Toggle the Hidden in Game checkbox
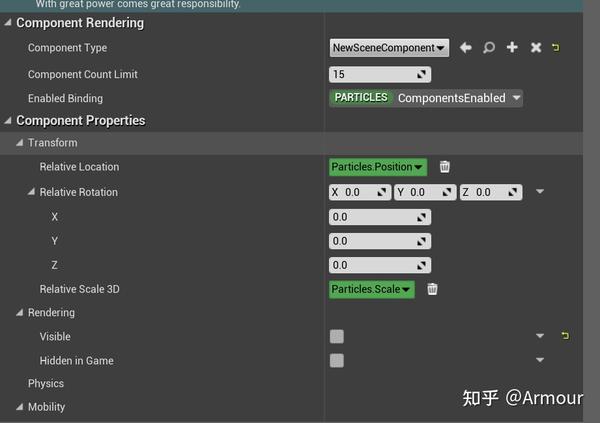 click(x=337, y=360)
